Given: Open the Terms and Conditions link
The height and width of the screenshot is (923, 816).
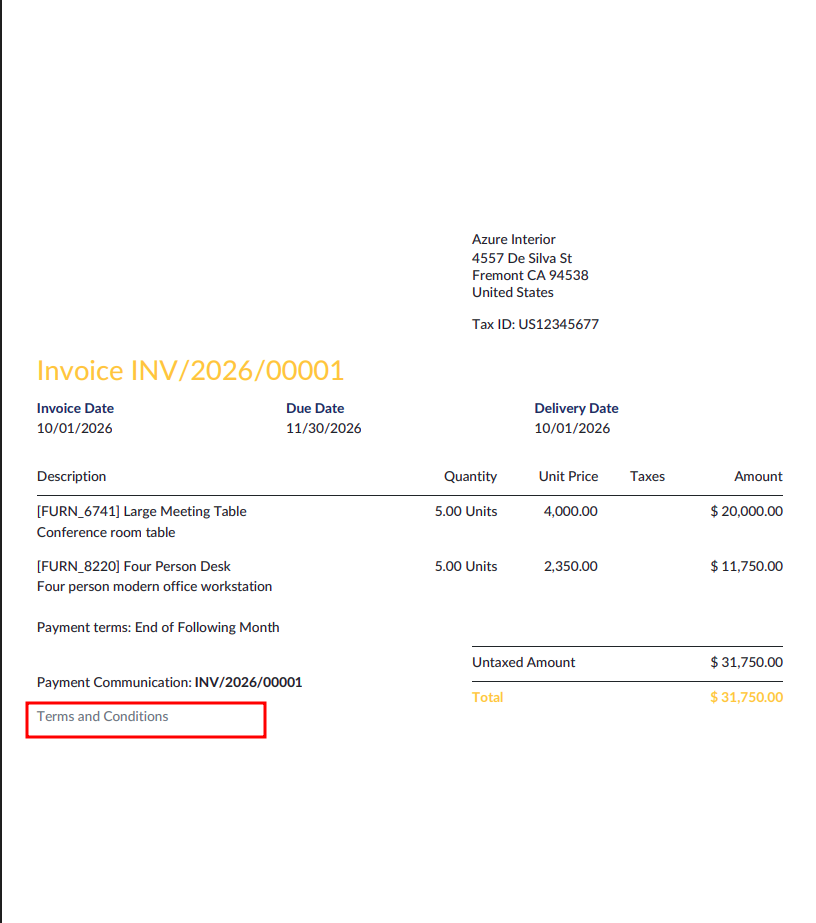Looking at the screenshot, I should click(x=102, y=716).
